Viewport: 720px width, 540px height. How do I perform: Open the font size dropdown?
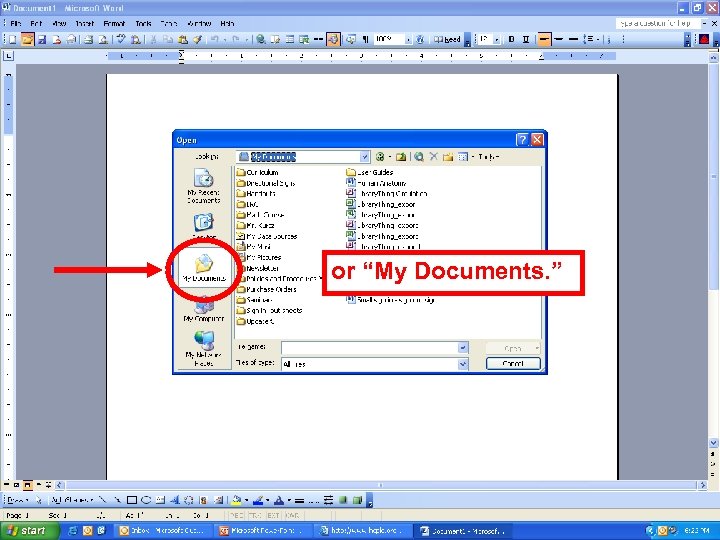(497, 39)
